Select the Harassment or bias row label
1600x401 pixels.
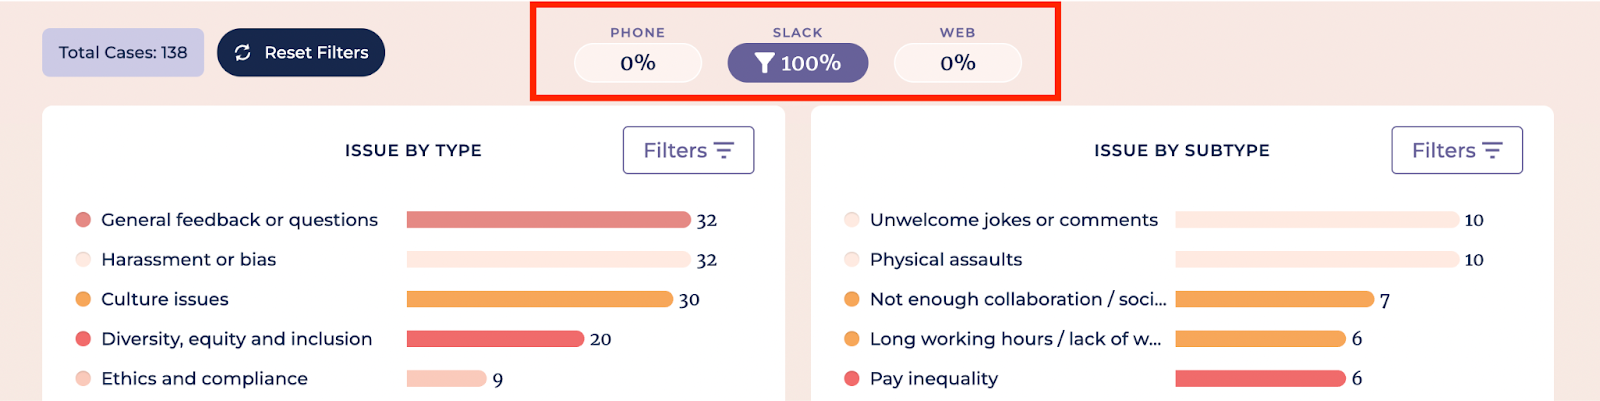coord(188,260)
